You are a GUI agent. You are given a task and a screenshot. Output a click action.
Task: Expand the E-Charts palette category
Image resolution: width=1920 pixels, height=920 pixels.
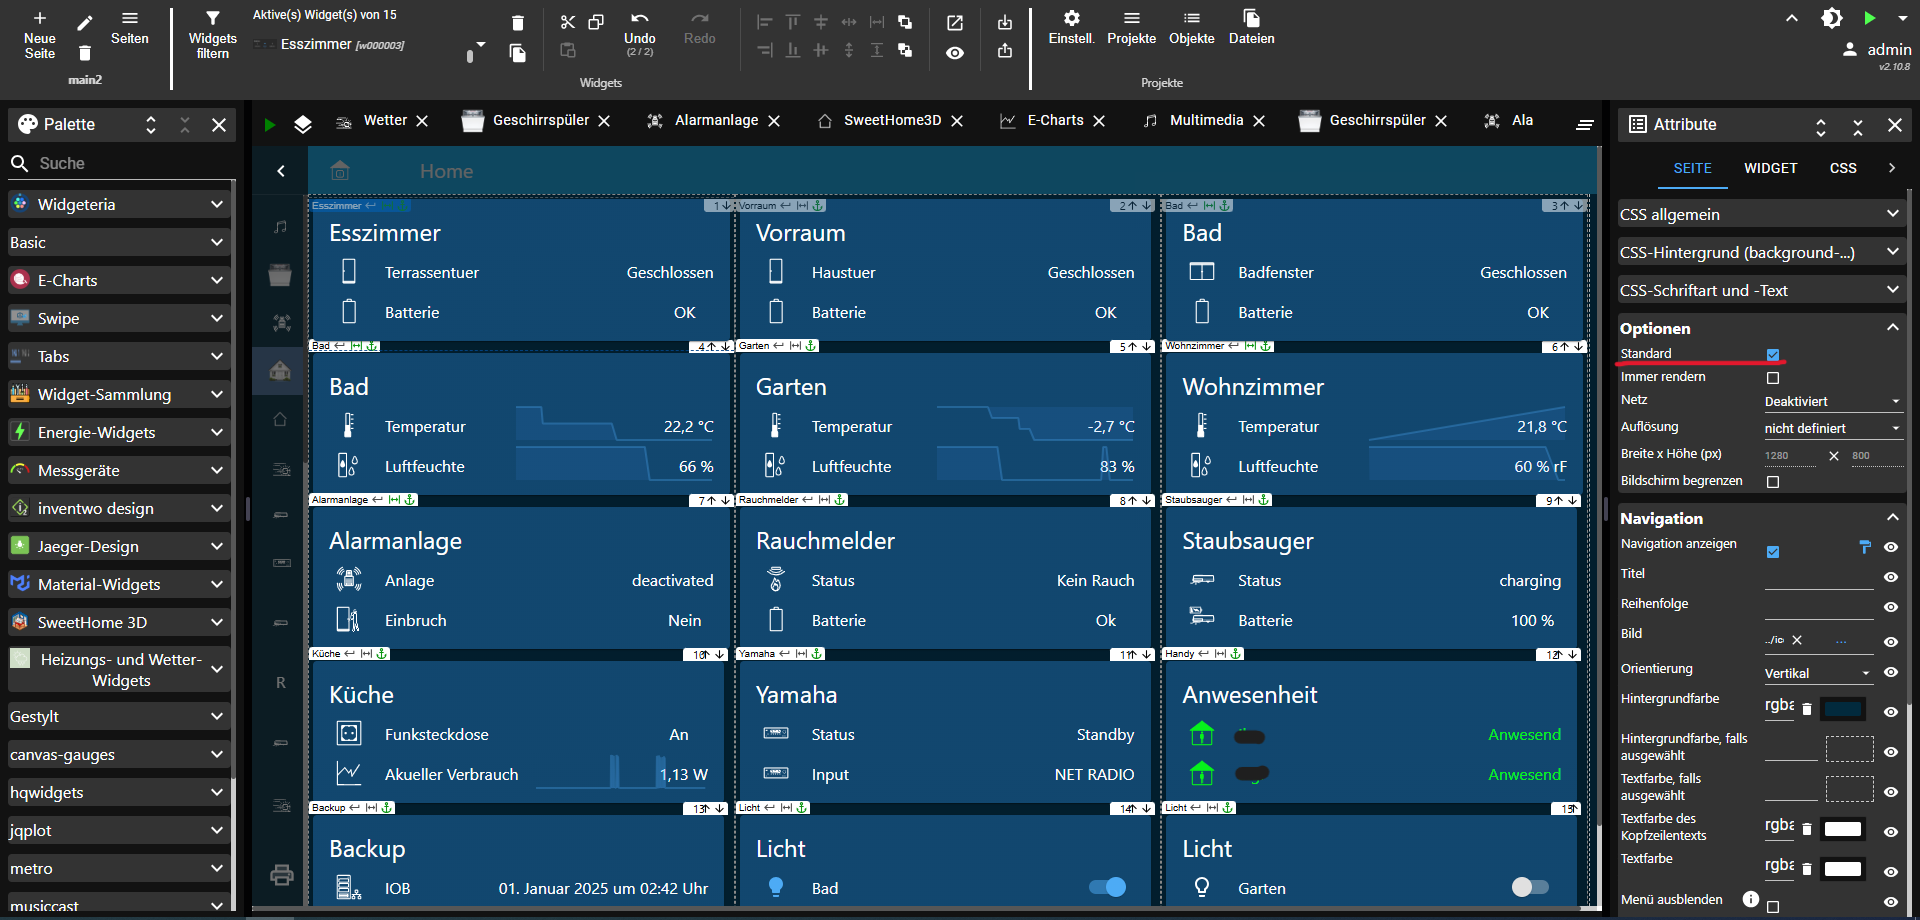[x=119, y=280]
